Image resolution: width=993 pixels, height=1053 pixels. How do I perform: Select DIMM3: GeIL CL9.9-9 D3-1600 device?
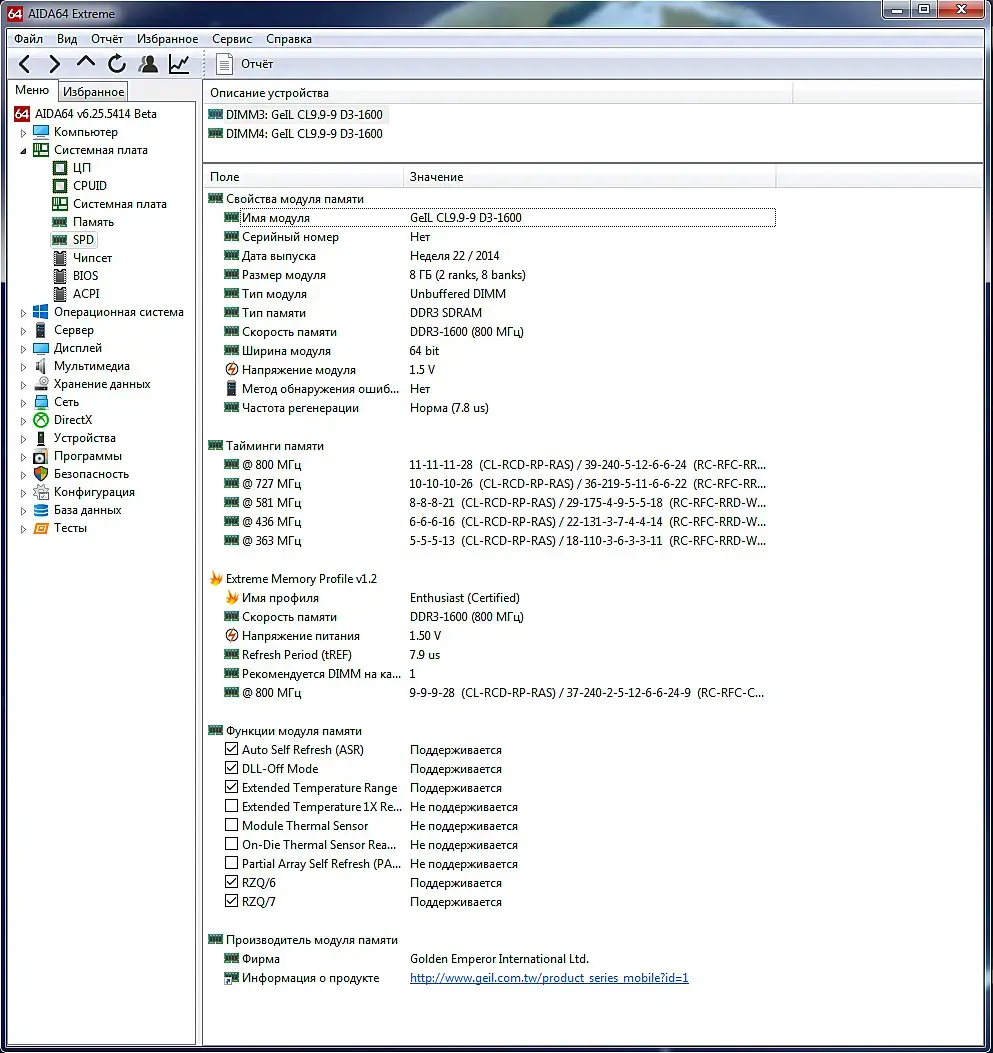click(x=303, y=115)
